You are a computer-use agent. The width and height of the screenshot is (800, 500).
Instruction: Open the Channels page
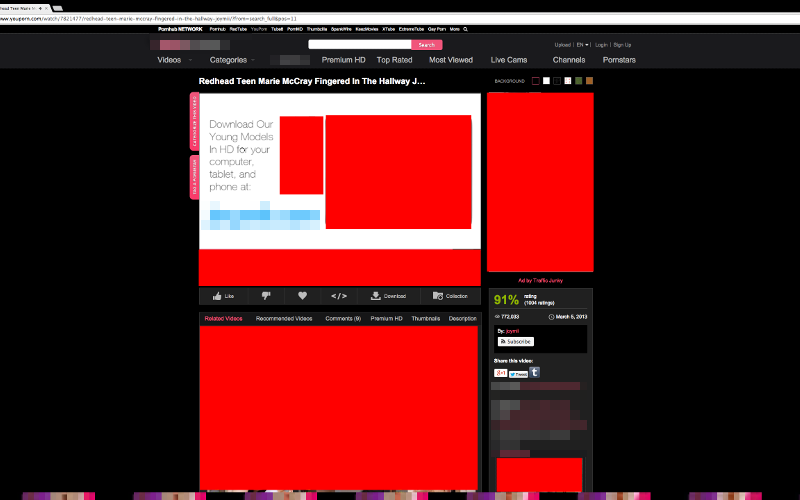tap(569, 60)
